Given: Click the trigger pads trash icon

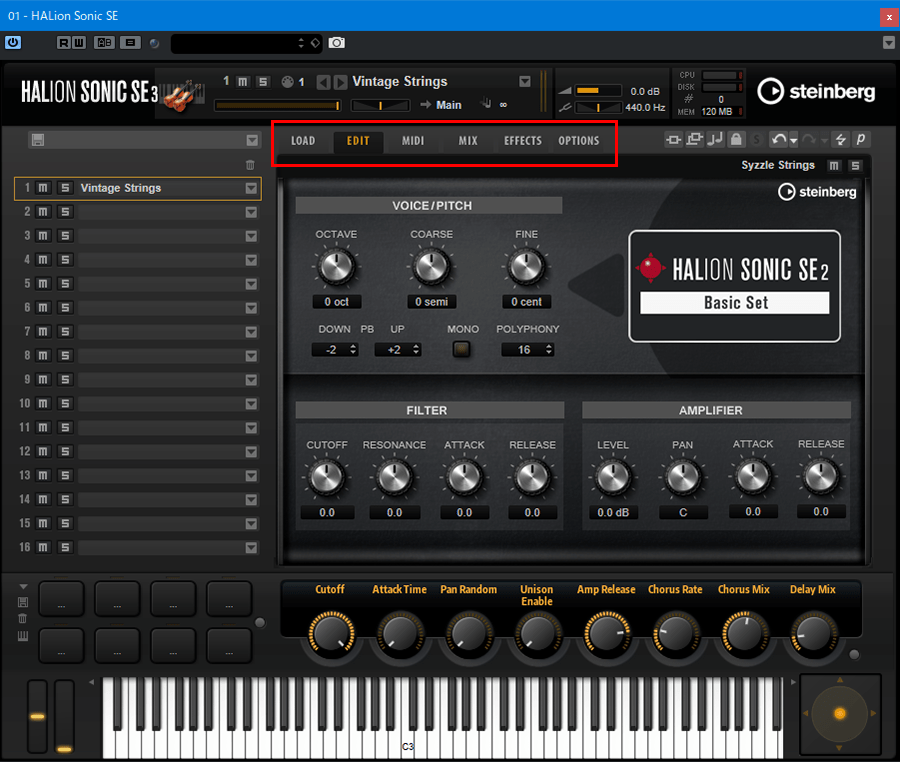Looking at the screenshot, I should click(23, 619).
